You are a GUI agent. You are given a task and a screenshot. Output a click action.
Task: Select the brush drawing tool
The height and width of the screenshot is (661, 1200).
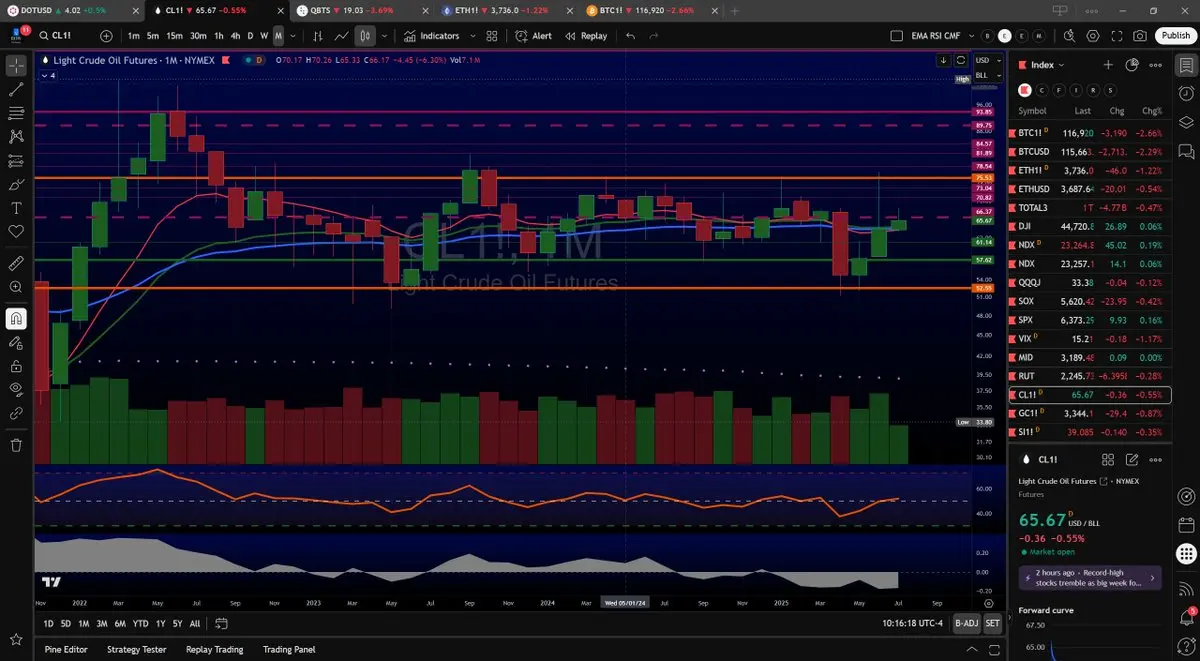click(x=16, y=185)
